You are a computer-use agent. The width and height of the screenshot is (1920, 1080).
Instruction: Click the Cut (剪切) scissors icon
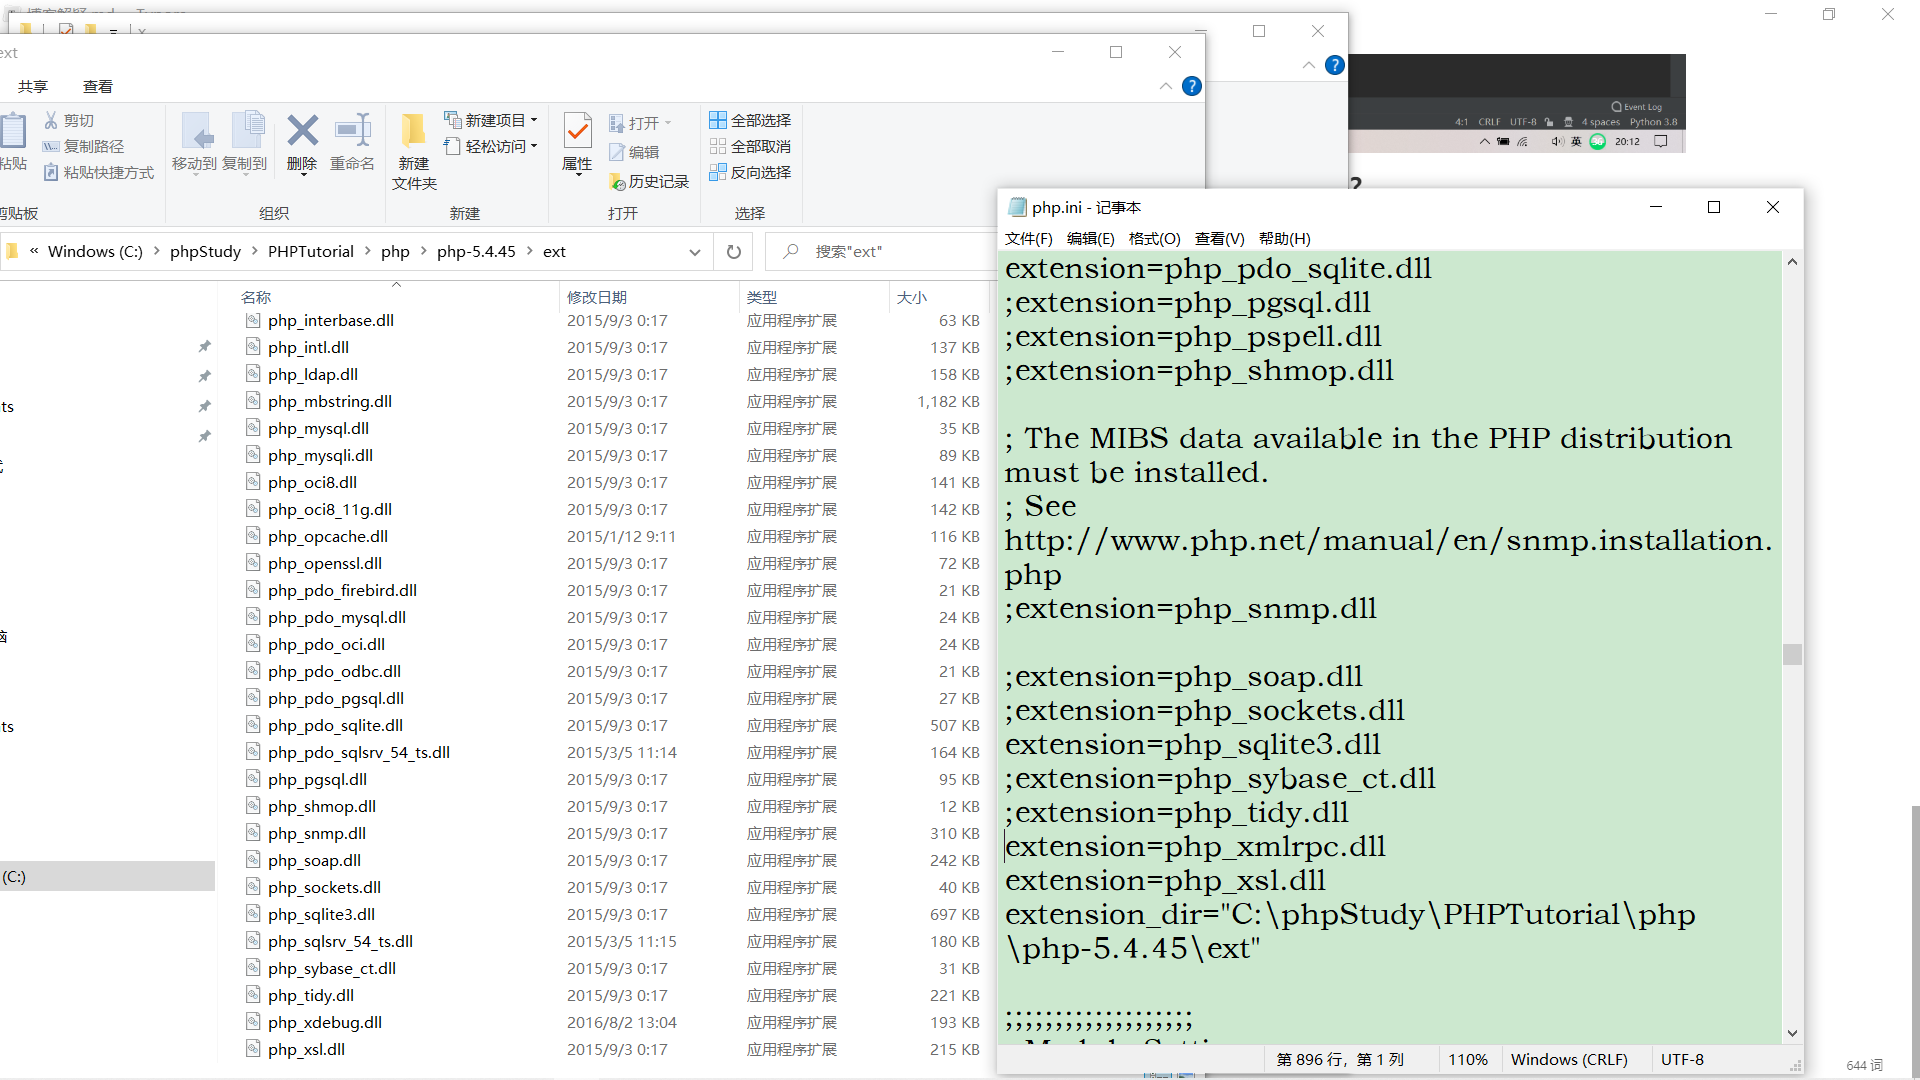pyautogui.click(x=52, y=120)
